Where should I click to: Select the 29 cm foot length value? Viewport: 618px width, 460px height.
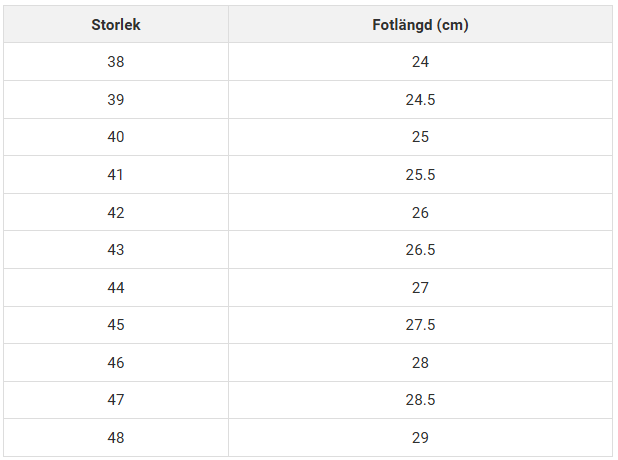point(420,438)
